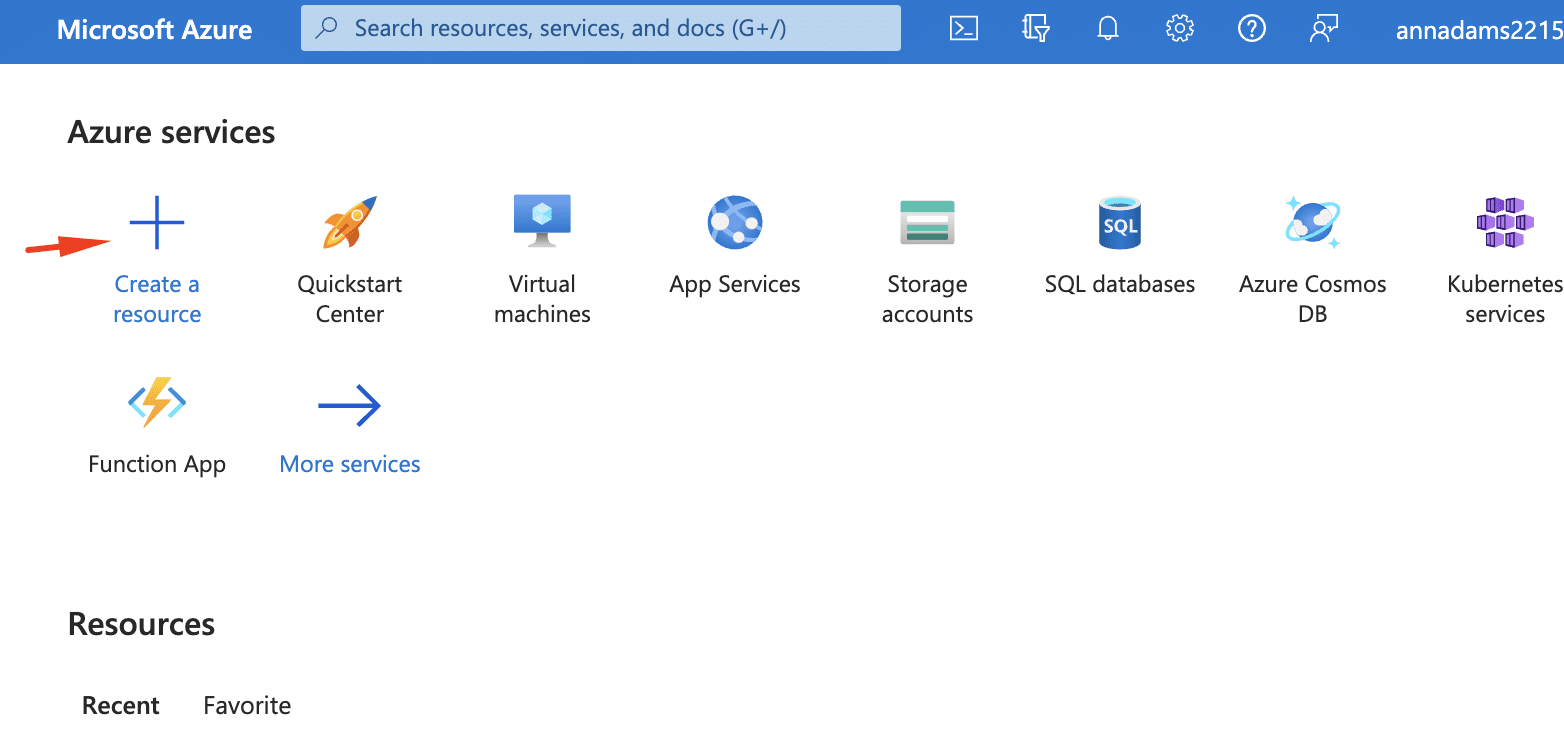Click the Create a resource plus icon
1564x732 pixels.
157,222
